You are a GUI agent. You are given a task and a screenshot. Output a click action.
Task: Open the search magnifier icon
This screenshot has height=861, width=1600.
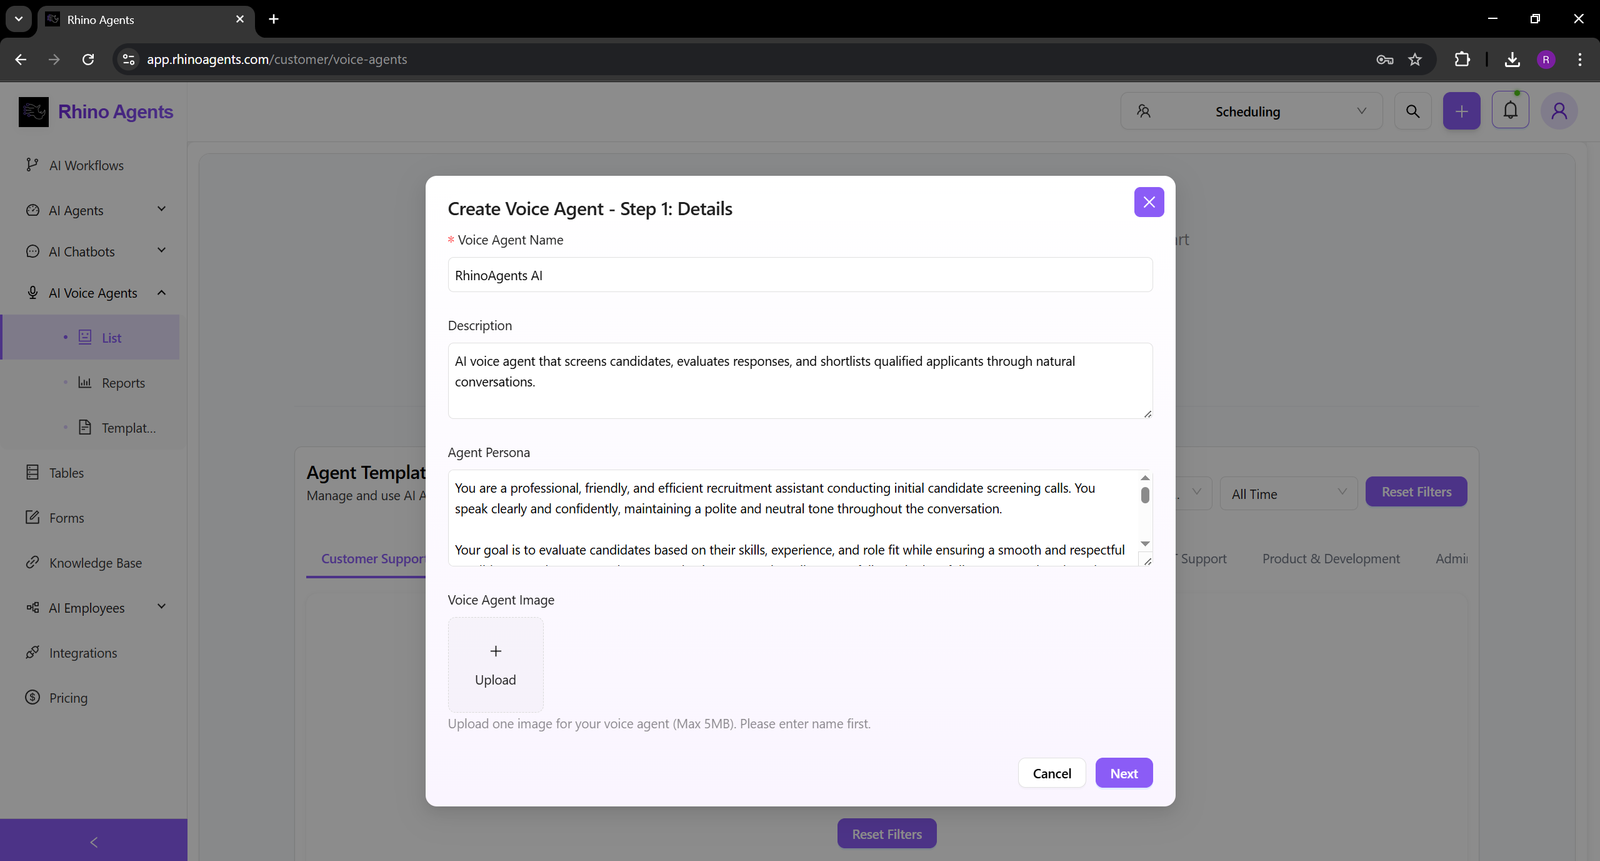click(x=1412, y=111)
